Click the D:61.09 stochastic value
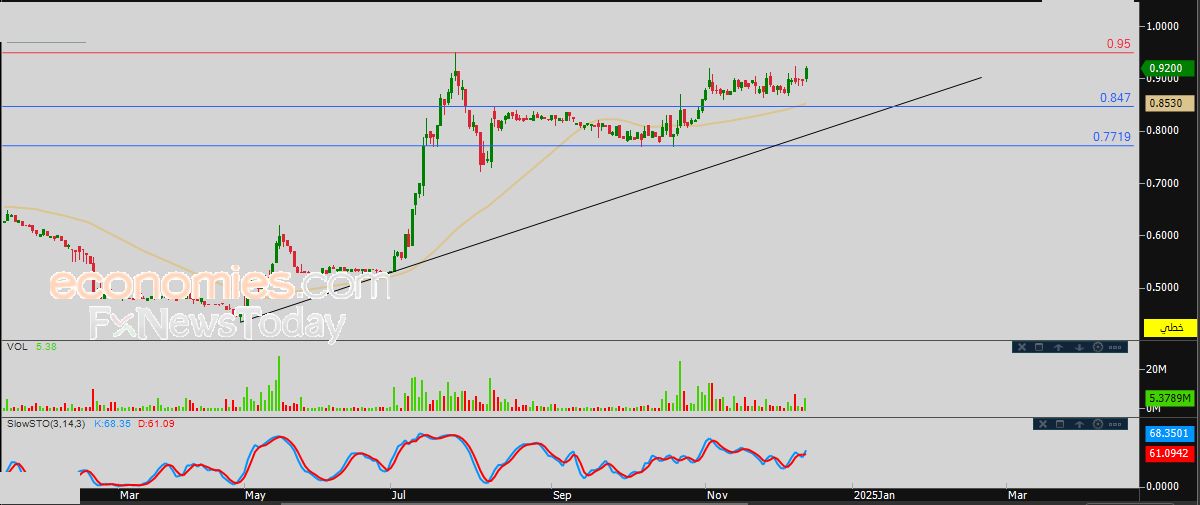 coord(156,424)
